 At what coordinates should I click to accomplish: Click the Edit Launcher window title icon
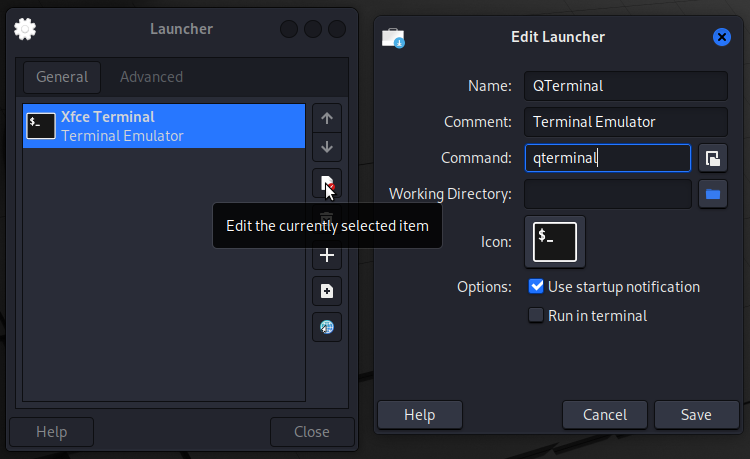393,38
